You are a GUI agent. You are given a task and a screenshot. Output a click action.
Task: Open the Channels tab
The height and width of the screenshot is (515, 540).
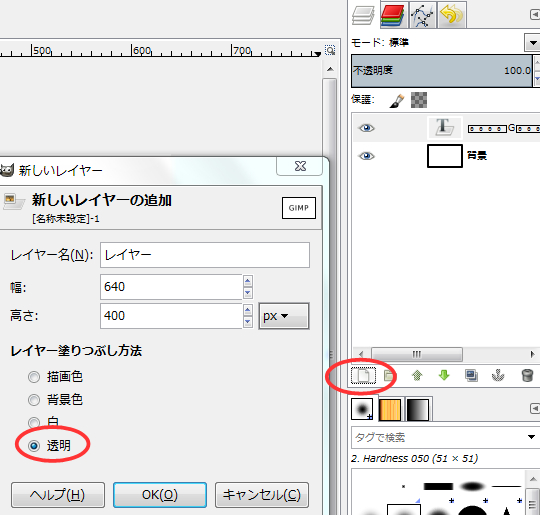(393, 15)
